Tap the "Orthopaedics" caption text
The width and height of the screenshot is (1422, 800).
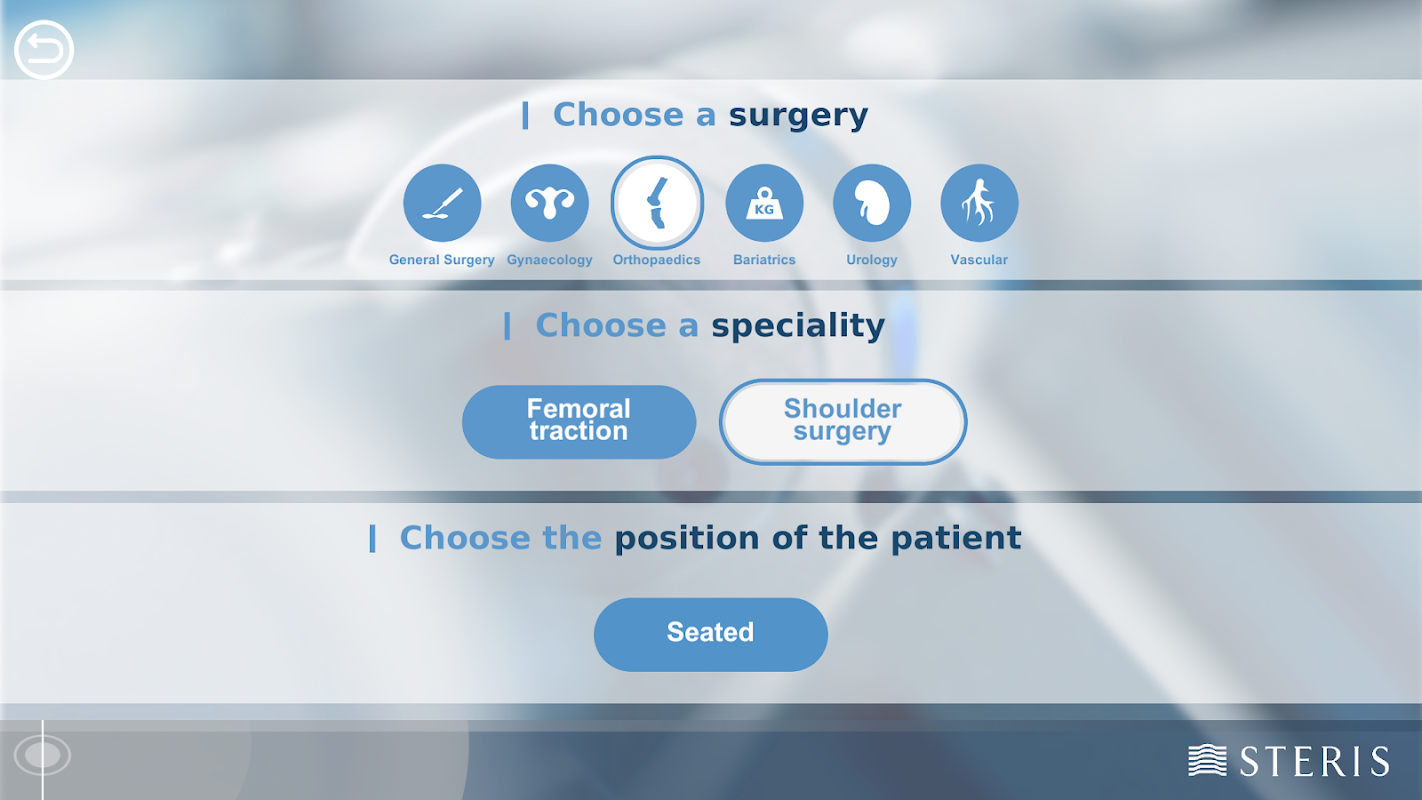coord(657,260)
